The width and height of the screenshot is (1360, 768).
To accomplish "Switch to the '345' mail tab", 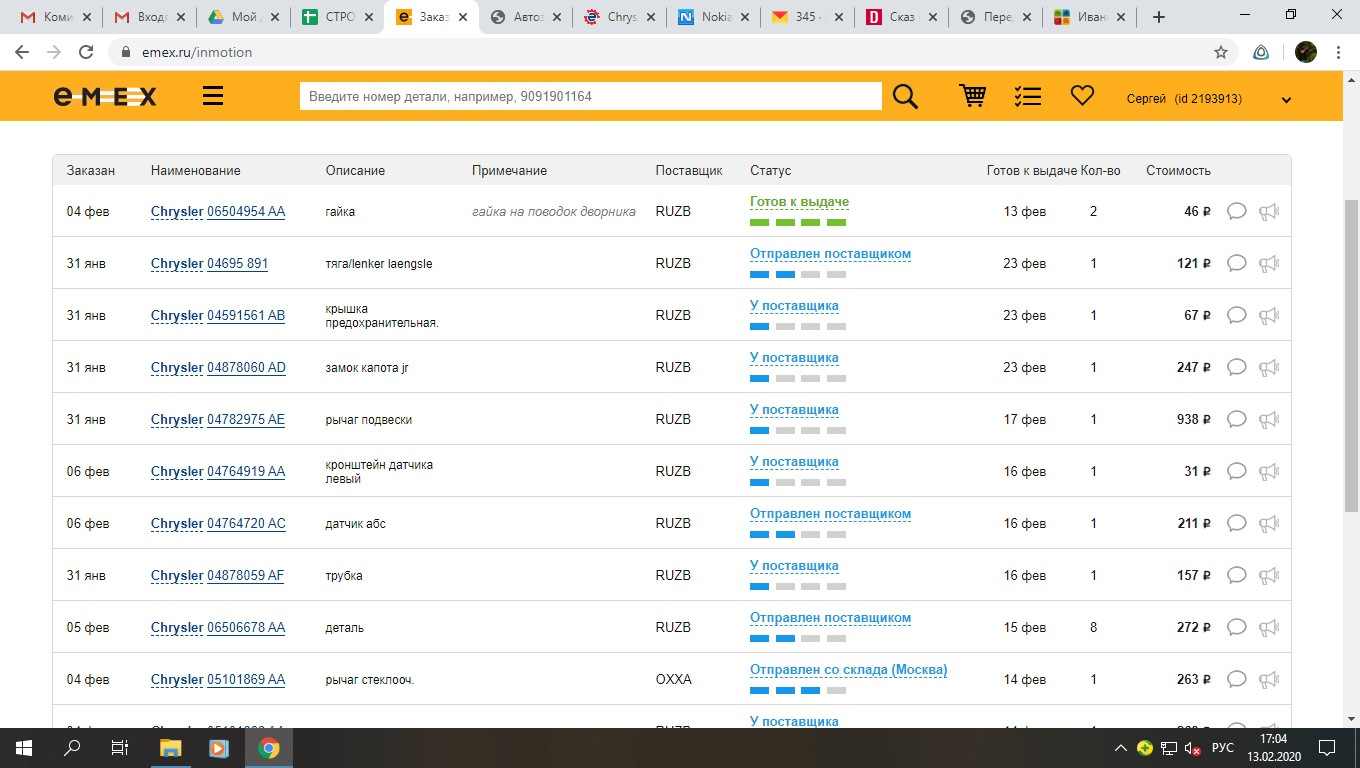I will coord(807,17).
